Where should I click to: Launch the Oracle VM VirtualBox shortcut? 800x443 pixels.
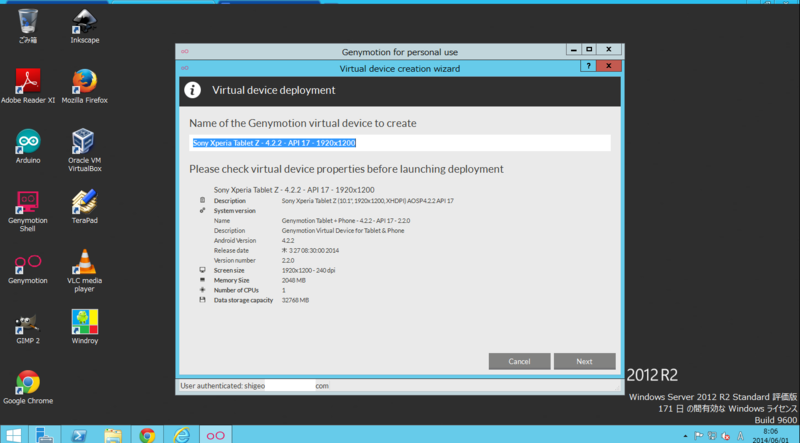pyautogui.click(x=85, y=150)
